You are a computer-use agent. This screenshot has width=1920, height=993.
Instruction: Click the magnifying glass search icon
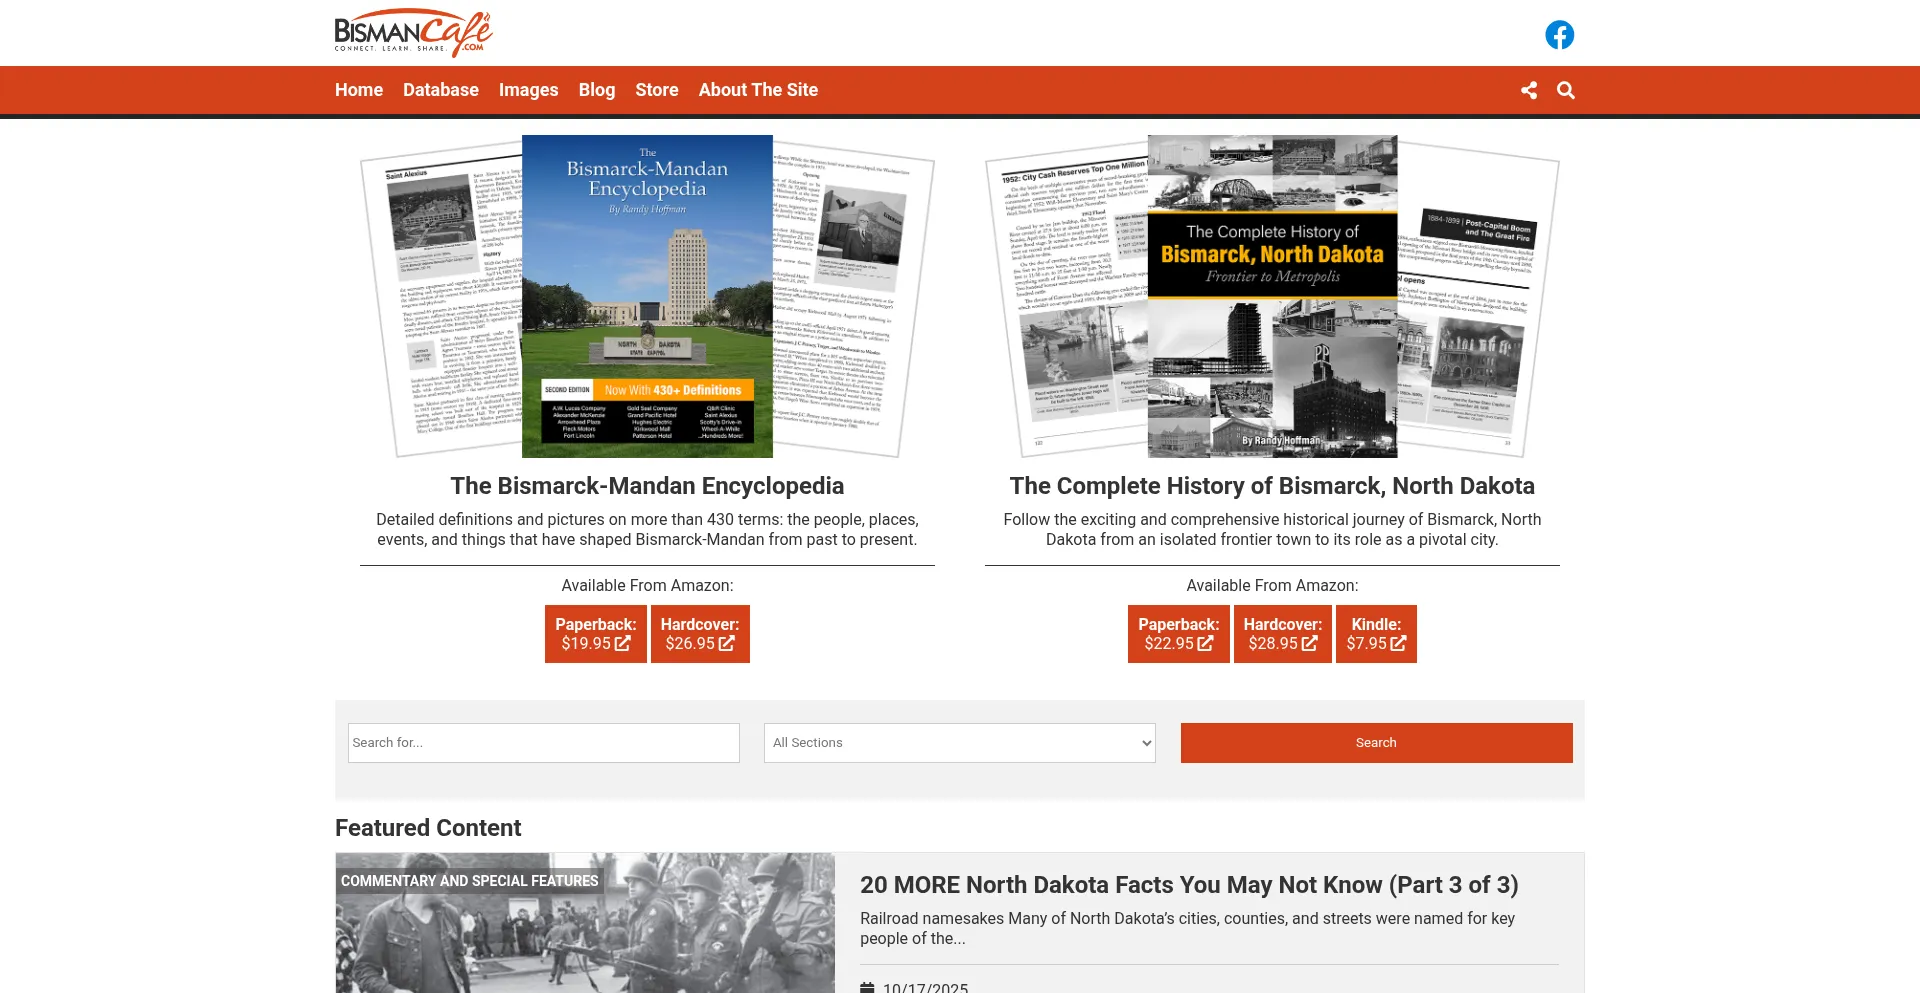[x=1566, y=90]
